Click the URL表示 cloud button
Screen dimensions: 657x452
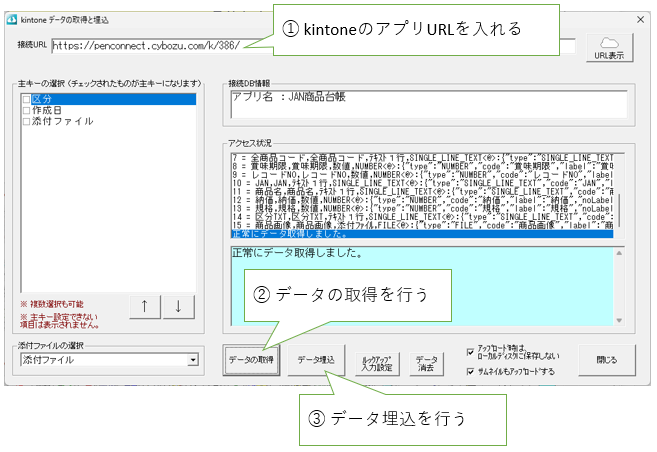pos(610,48)
